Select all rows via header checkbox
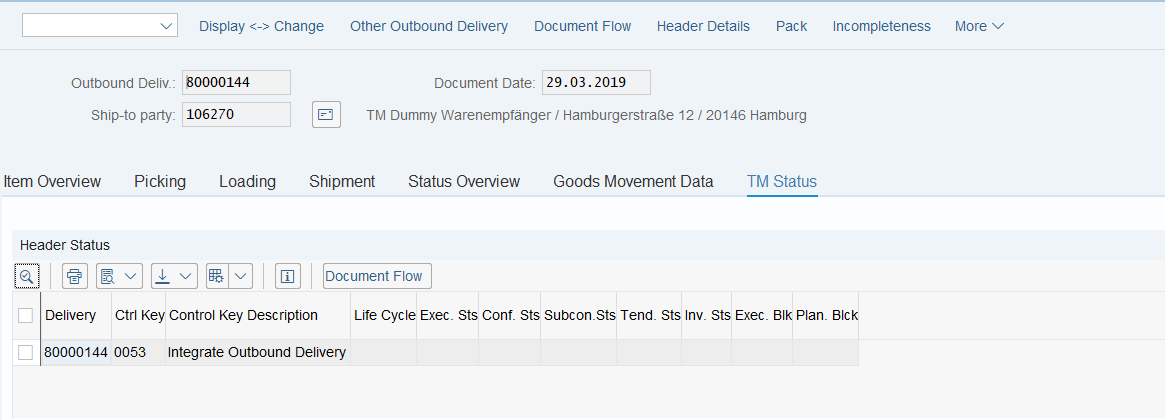Image resolution: width=1165 pixels, height=420 pixels. point(26,315)
